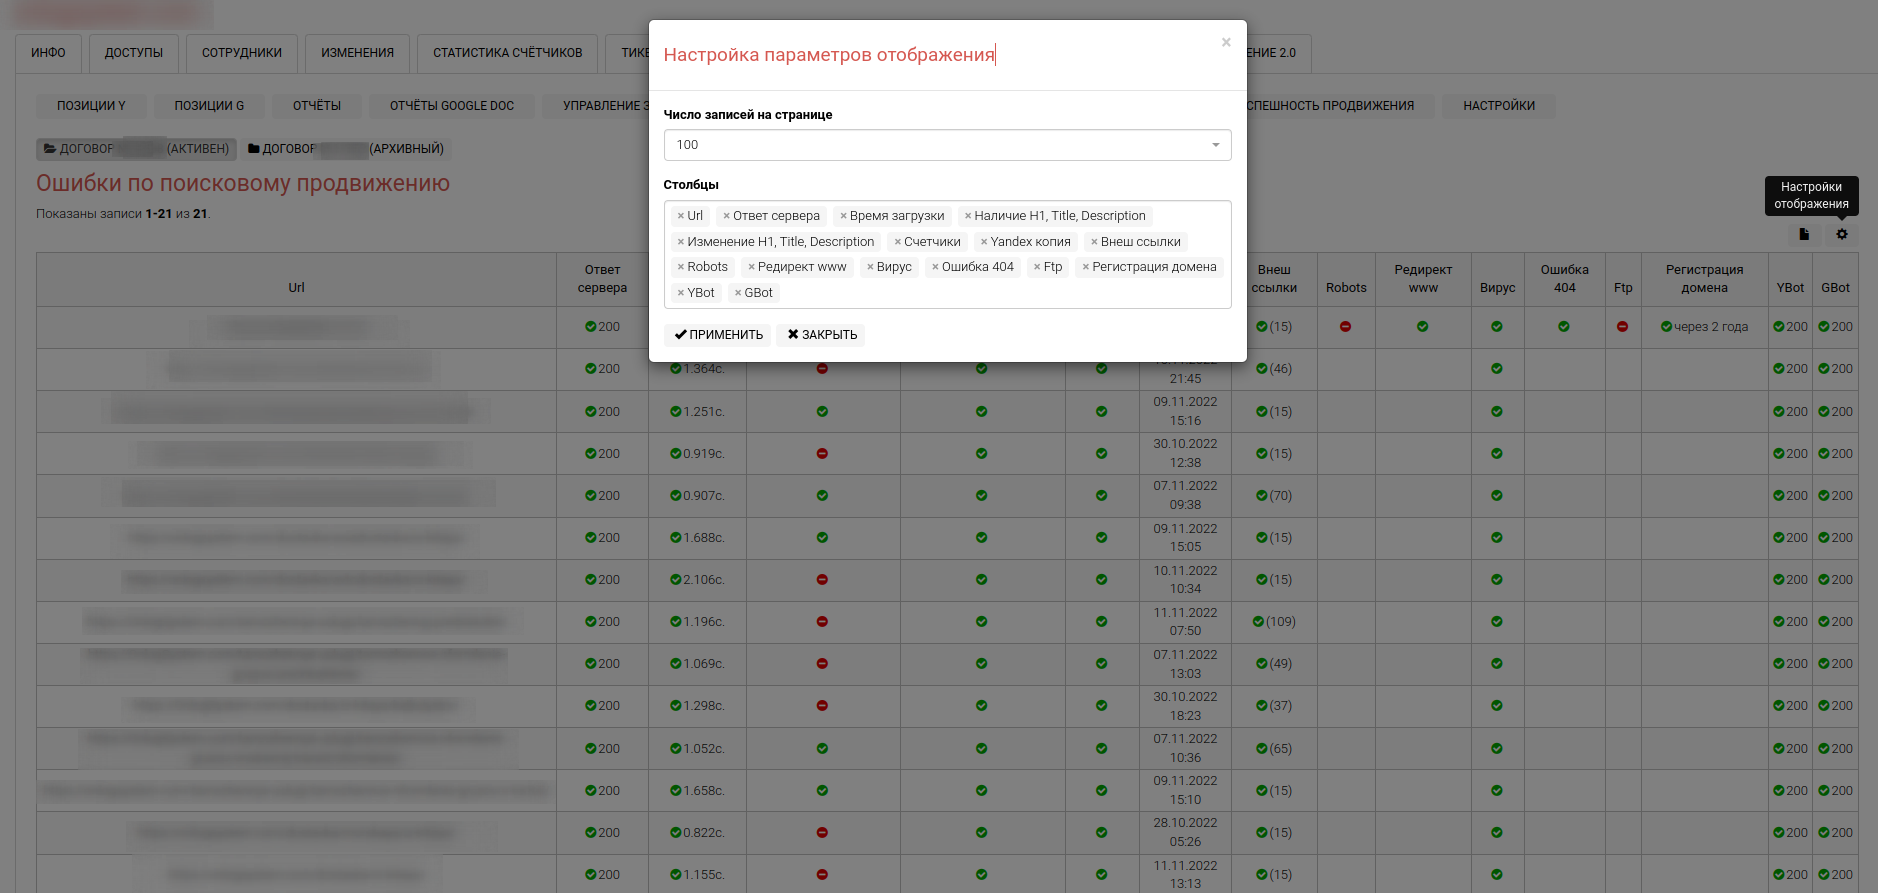Remove the Ftp column tag
This screenshot has height=893, width=1878.
[1037, 267]
